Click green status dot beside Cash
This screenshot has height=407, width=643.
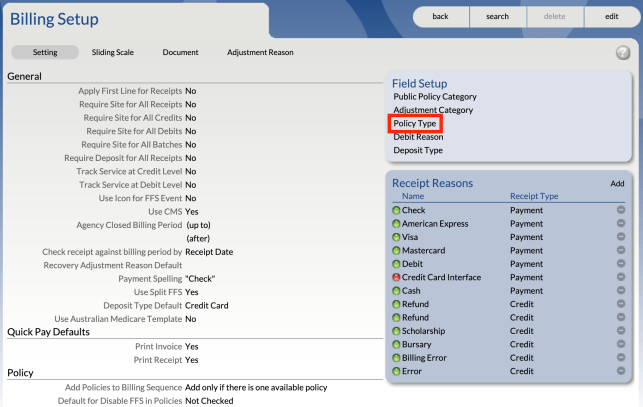396,291
